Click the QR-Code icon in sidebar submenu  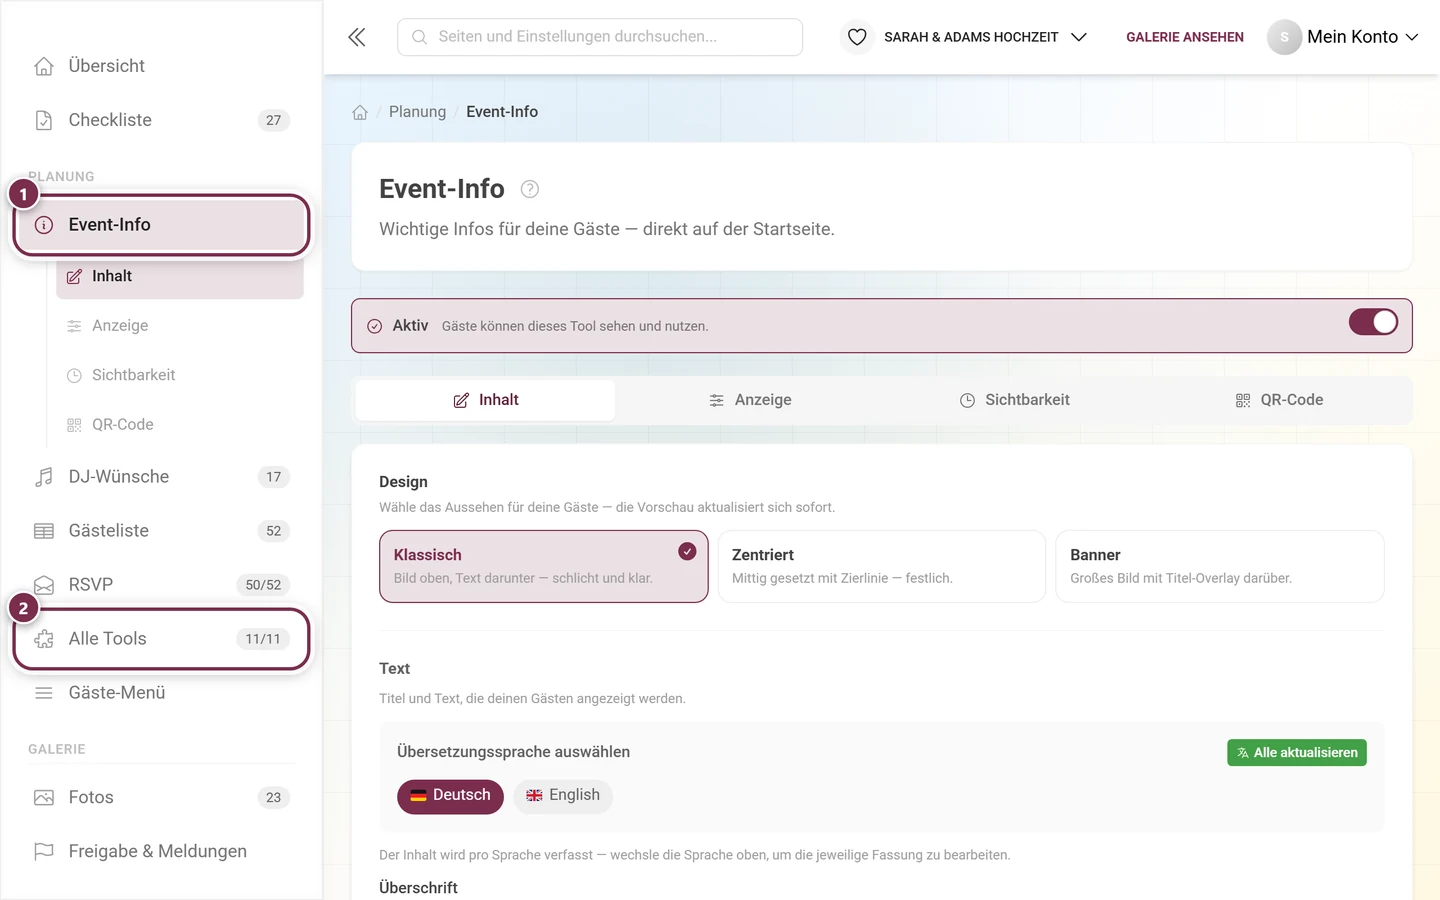tap(74, 425)
